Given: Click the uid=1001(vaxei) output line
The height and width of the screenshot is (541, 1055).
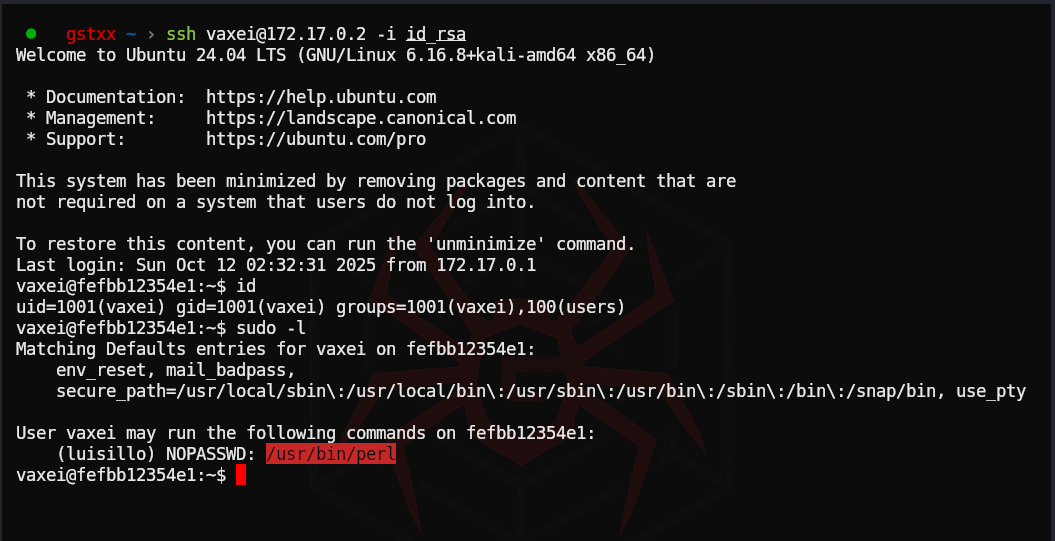Looking at the screenshot, I should [320, 307].
